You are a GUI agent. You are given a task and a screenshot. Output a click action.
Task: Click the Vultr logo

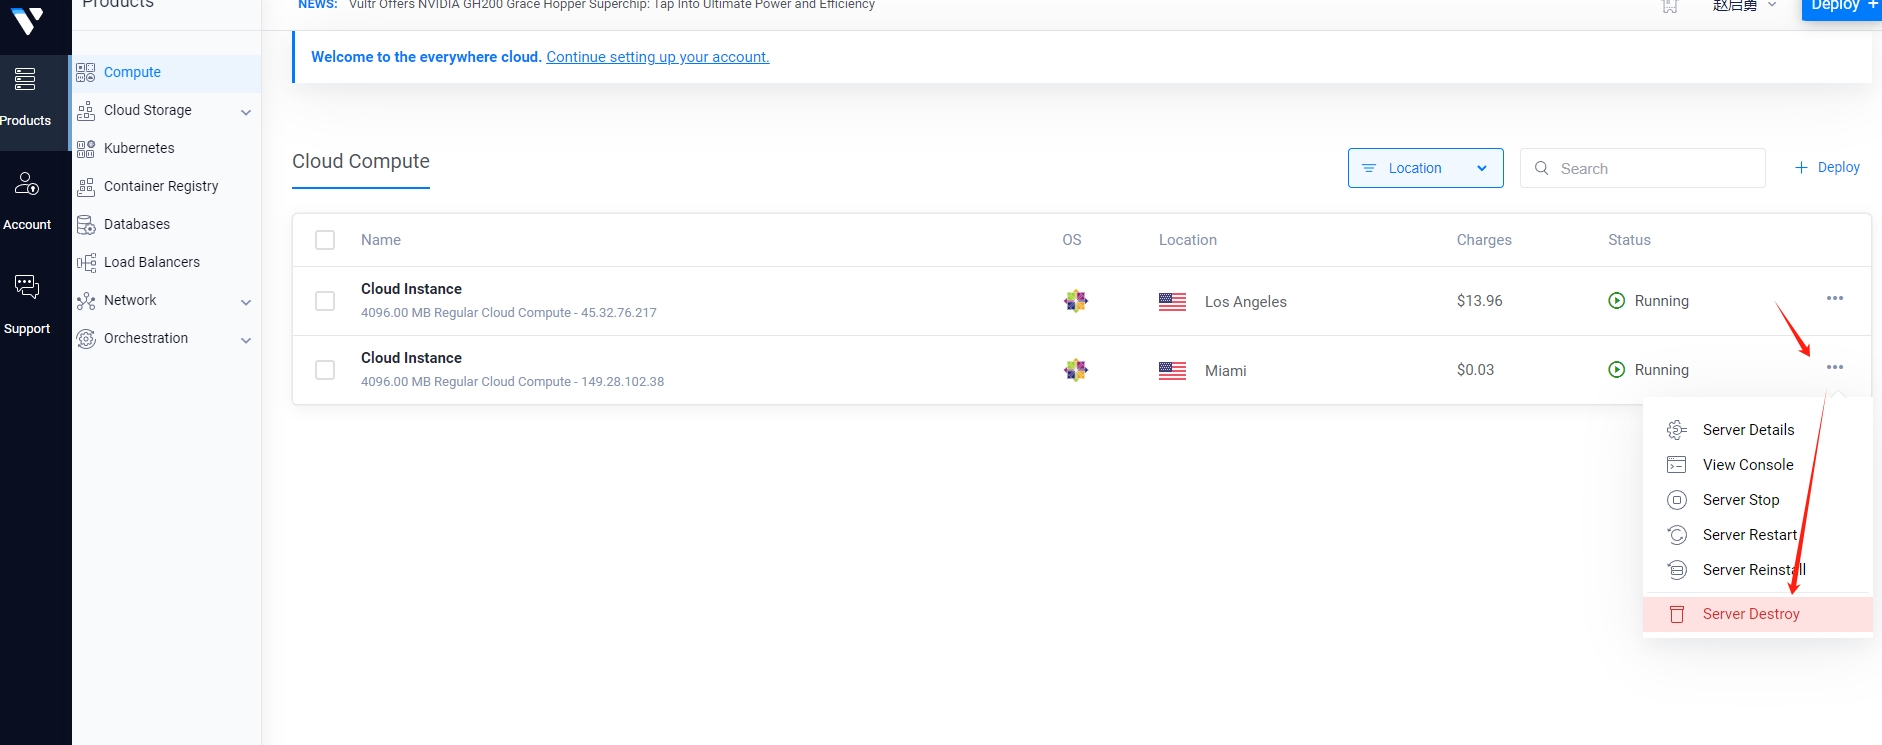pyautogui.click(x=27, y=20)
